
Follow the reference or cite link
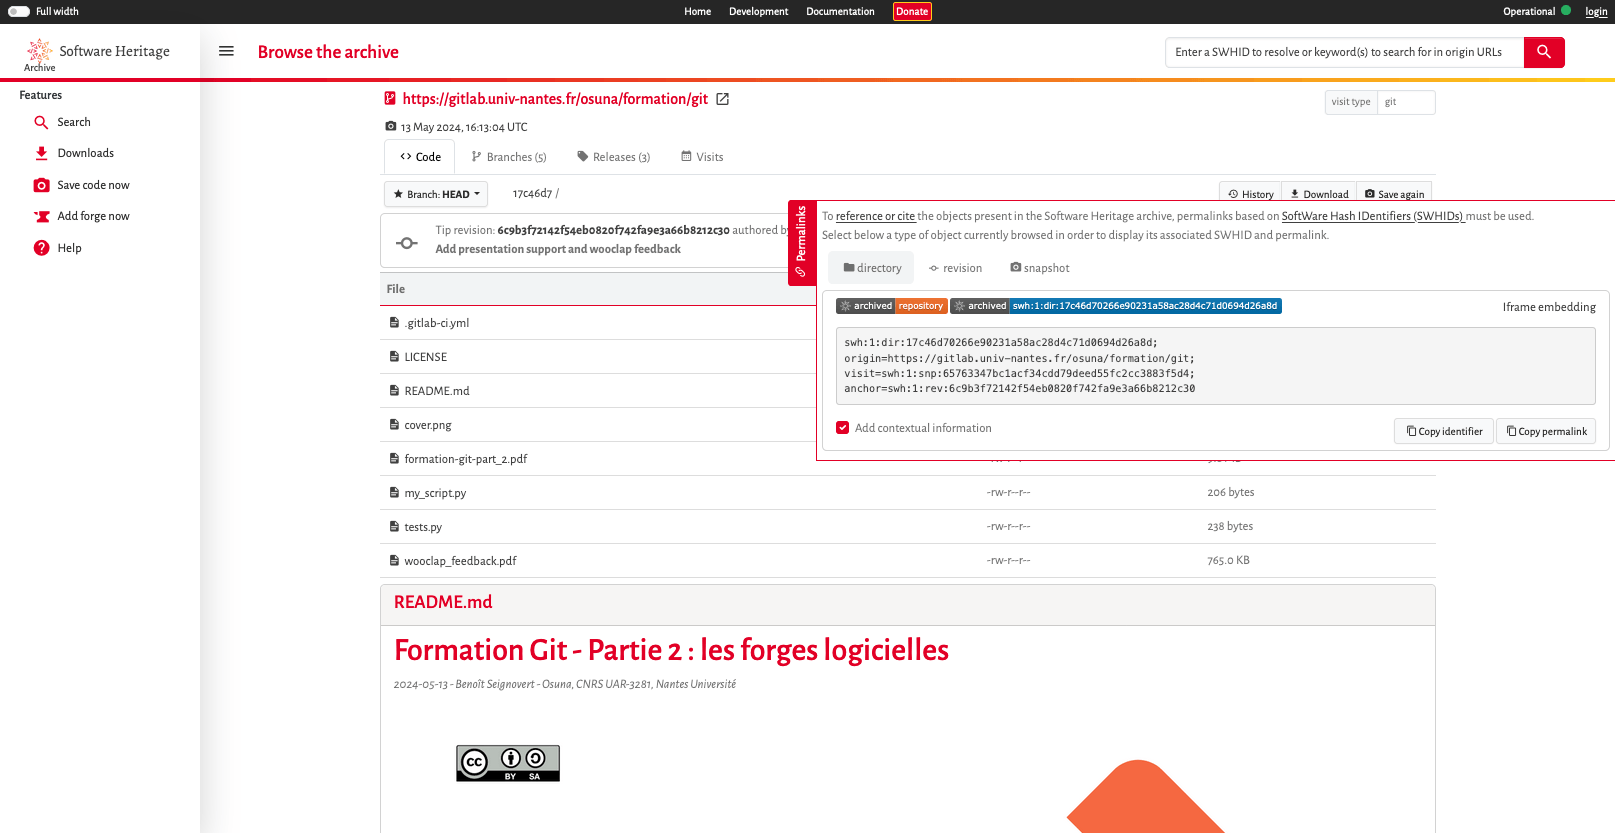[875, 216]
